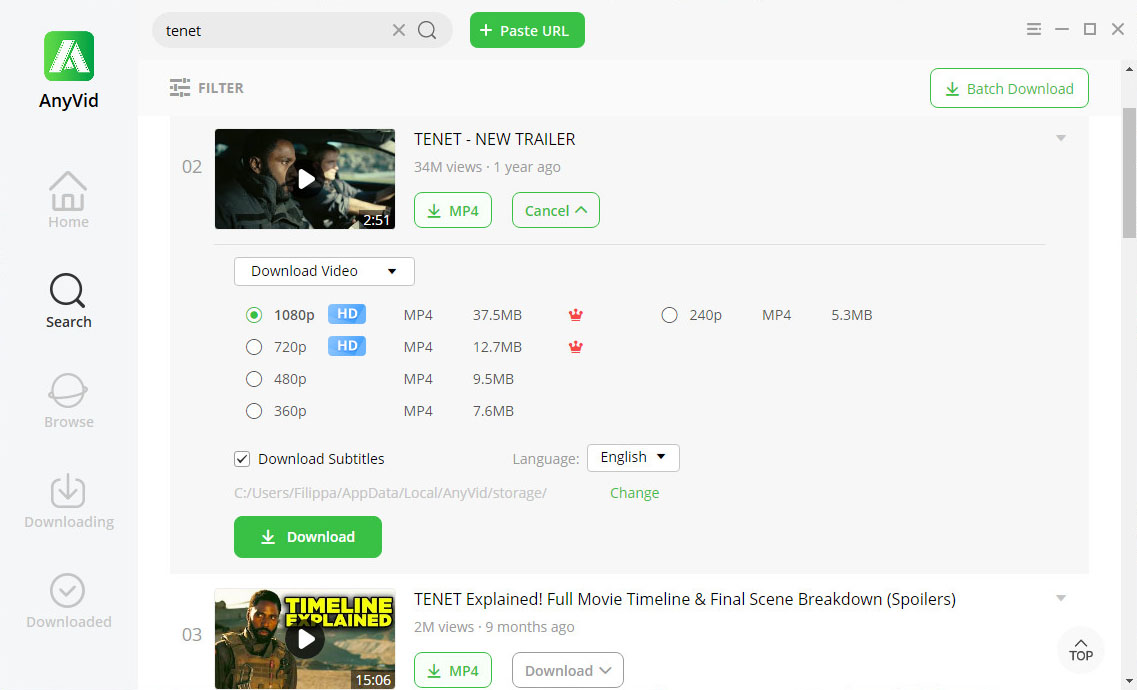Click the vertical scrollbar thumb
This screenshot has width=1137, height=690.
(1129, 172)
